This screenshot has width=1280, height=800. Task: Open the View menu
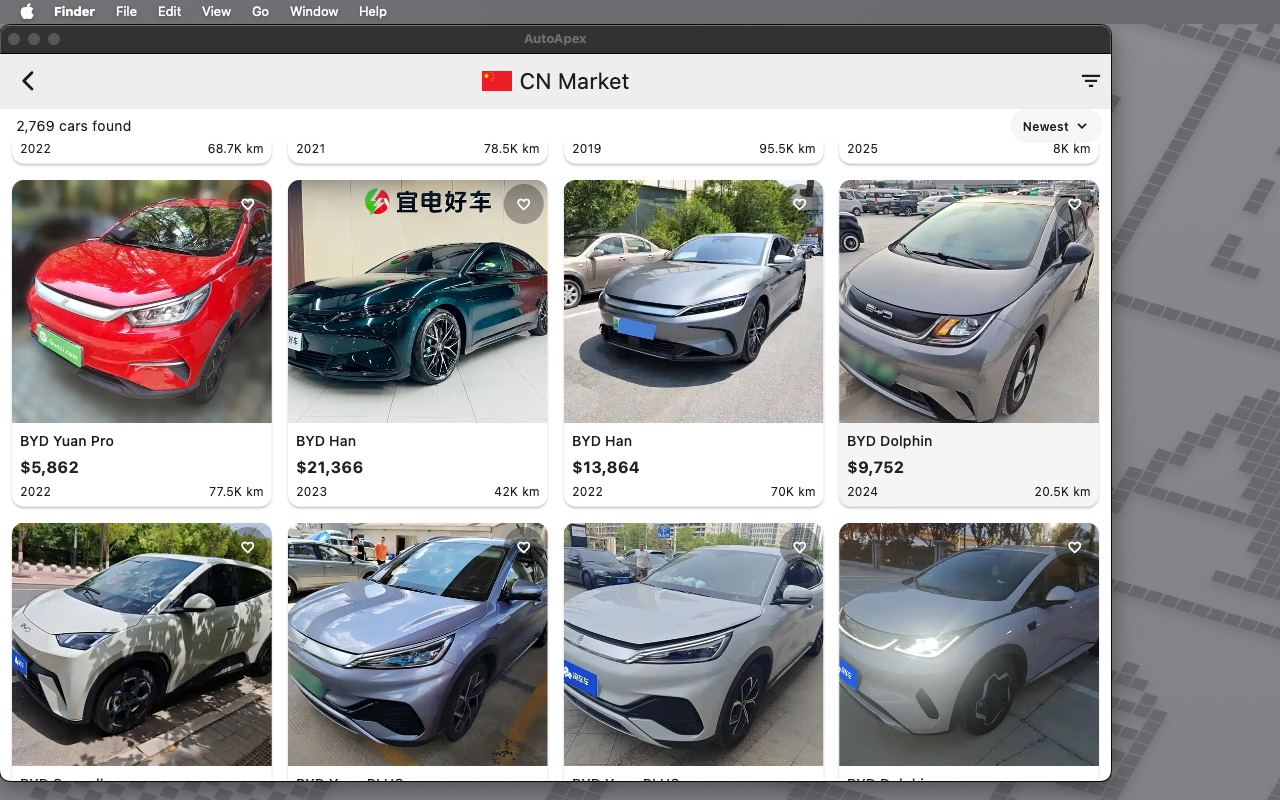(216, 11)
